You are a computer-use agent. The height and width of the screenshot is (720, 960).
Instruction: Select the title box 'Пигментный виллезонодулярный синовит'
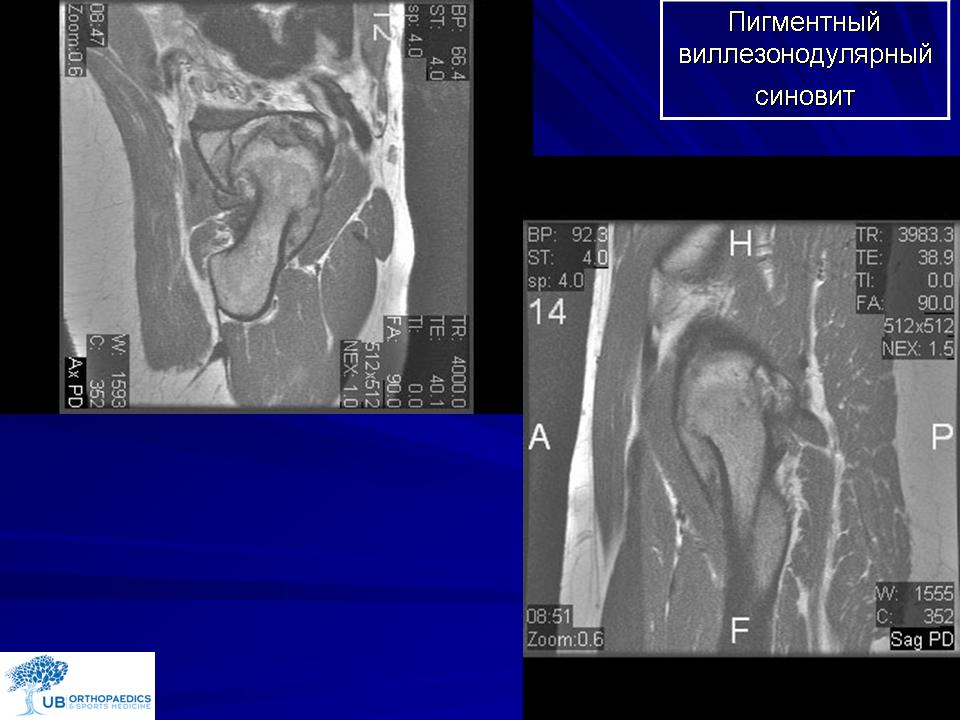[x=805, y=59]
